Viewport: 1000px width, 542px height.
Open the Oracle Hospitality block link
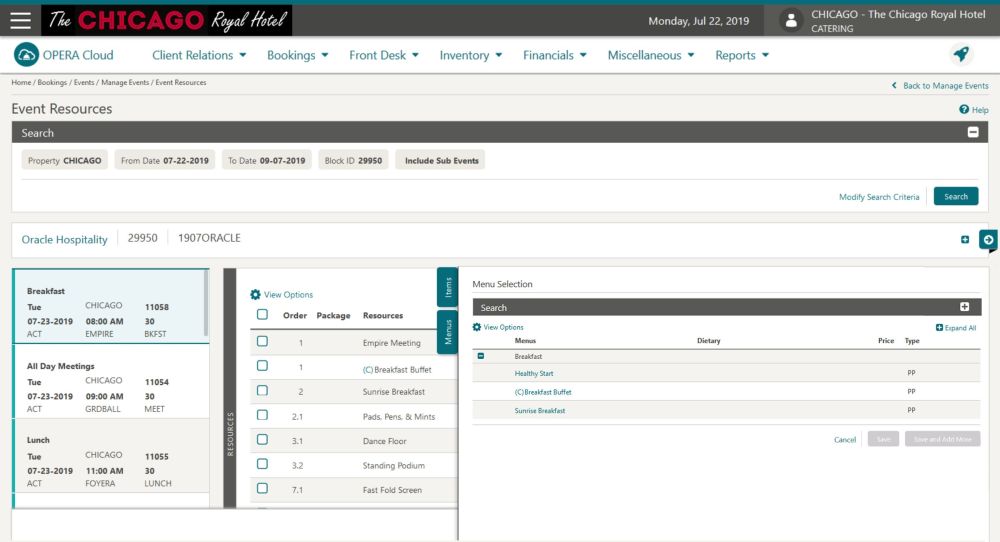[64, 240]
